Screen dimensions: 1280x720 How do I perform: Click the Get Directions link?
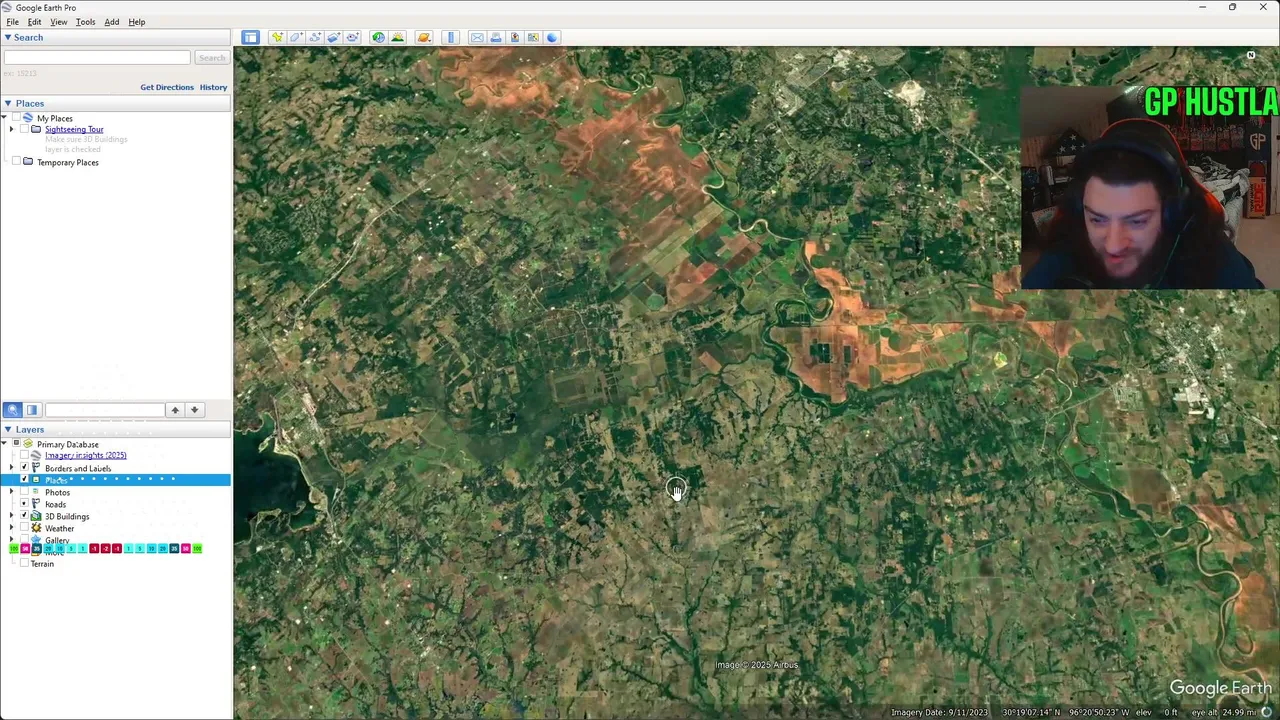pyautogui.click(x=167, y=87)
